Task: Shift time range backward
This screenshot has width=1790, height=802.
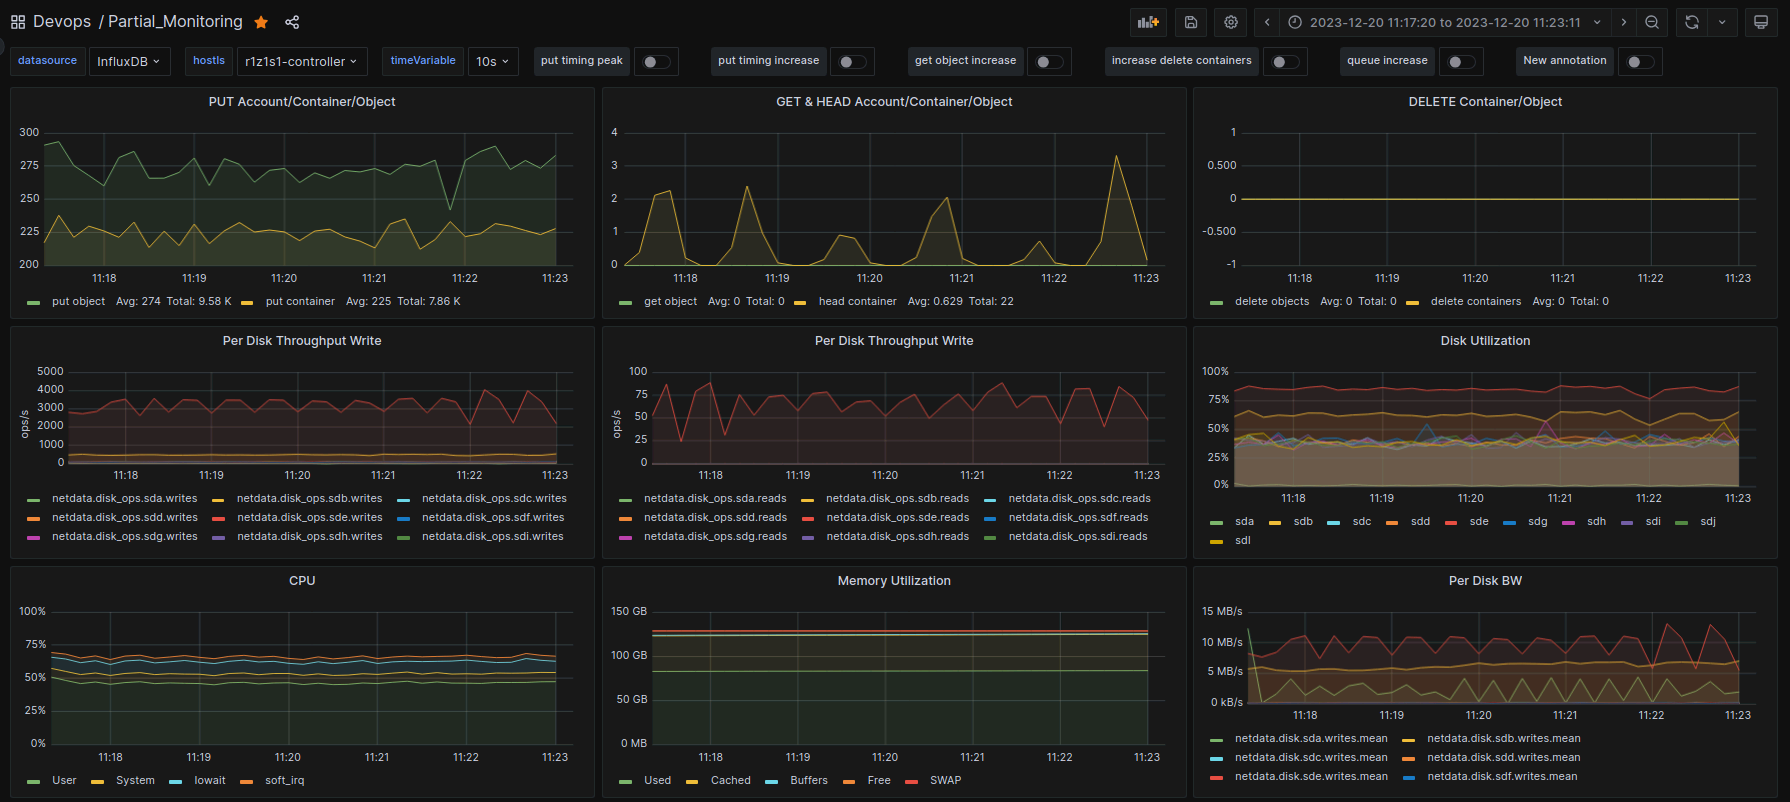Action: pos(1267,22)
